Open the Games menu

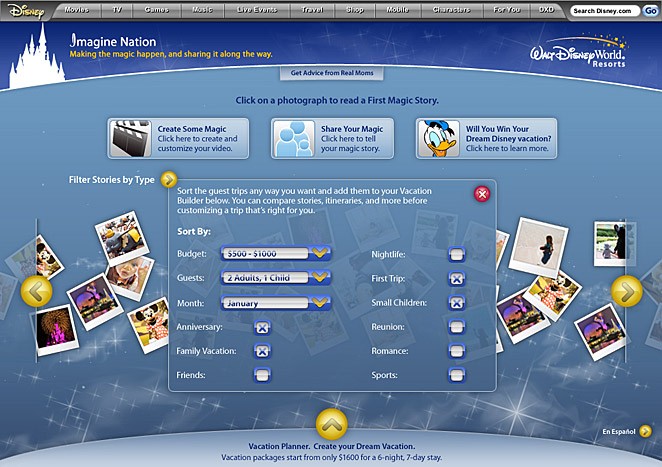[x=157, y=10]
